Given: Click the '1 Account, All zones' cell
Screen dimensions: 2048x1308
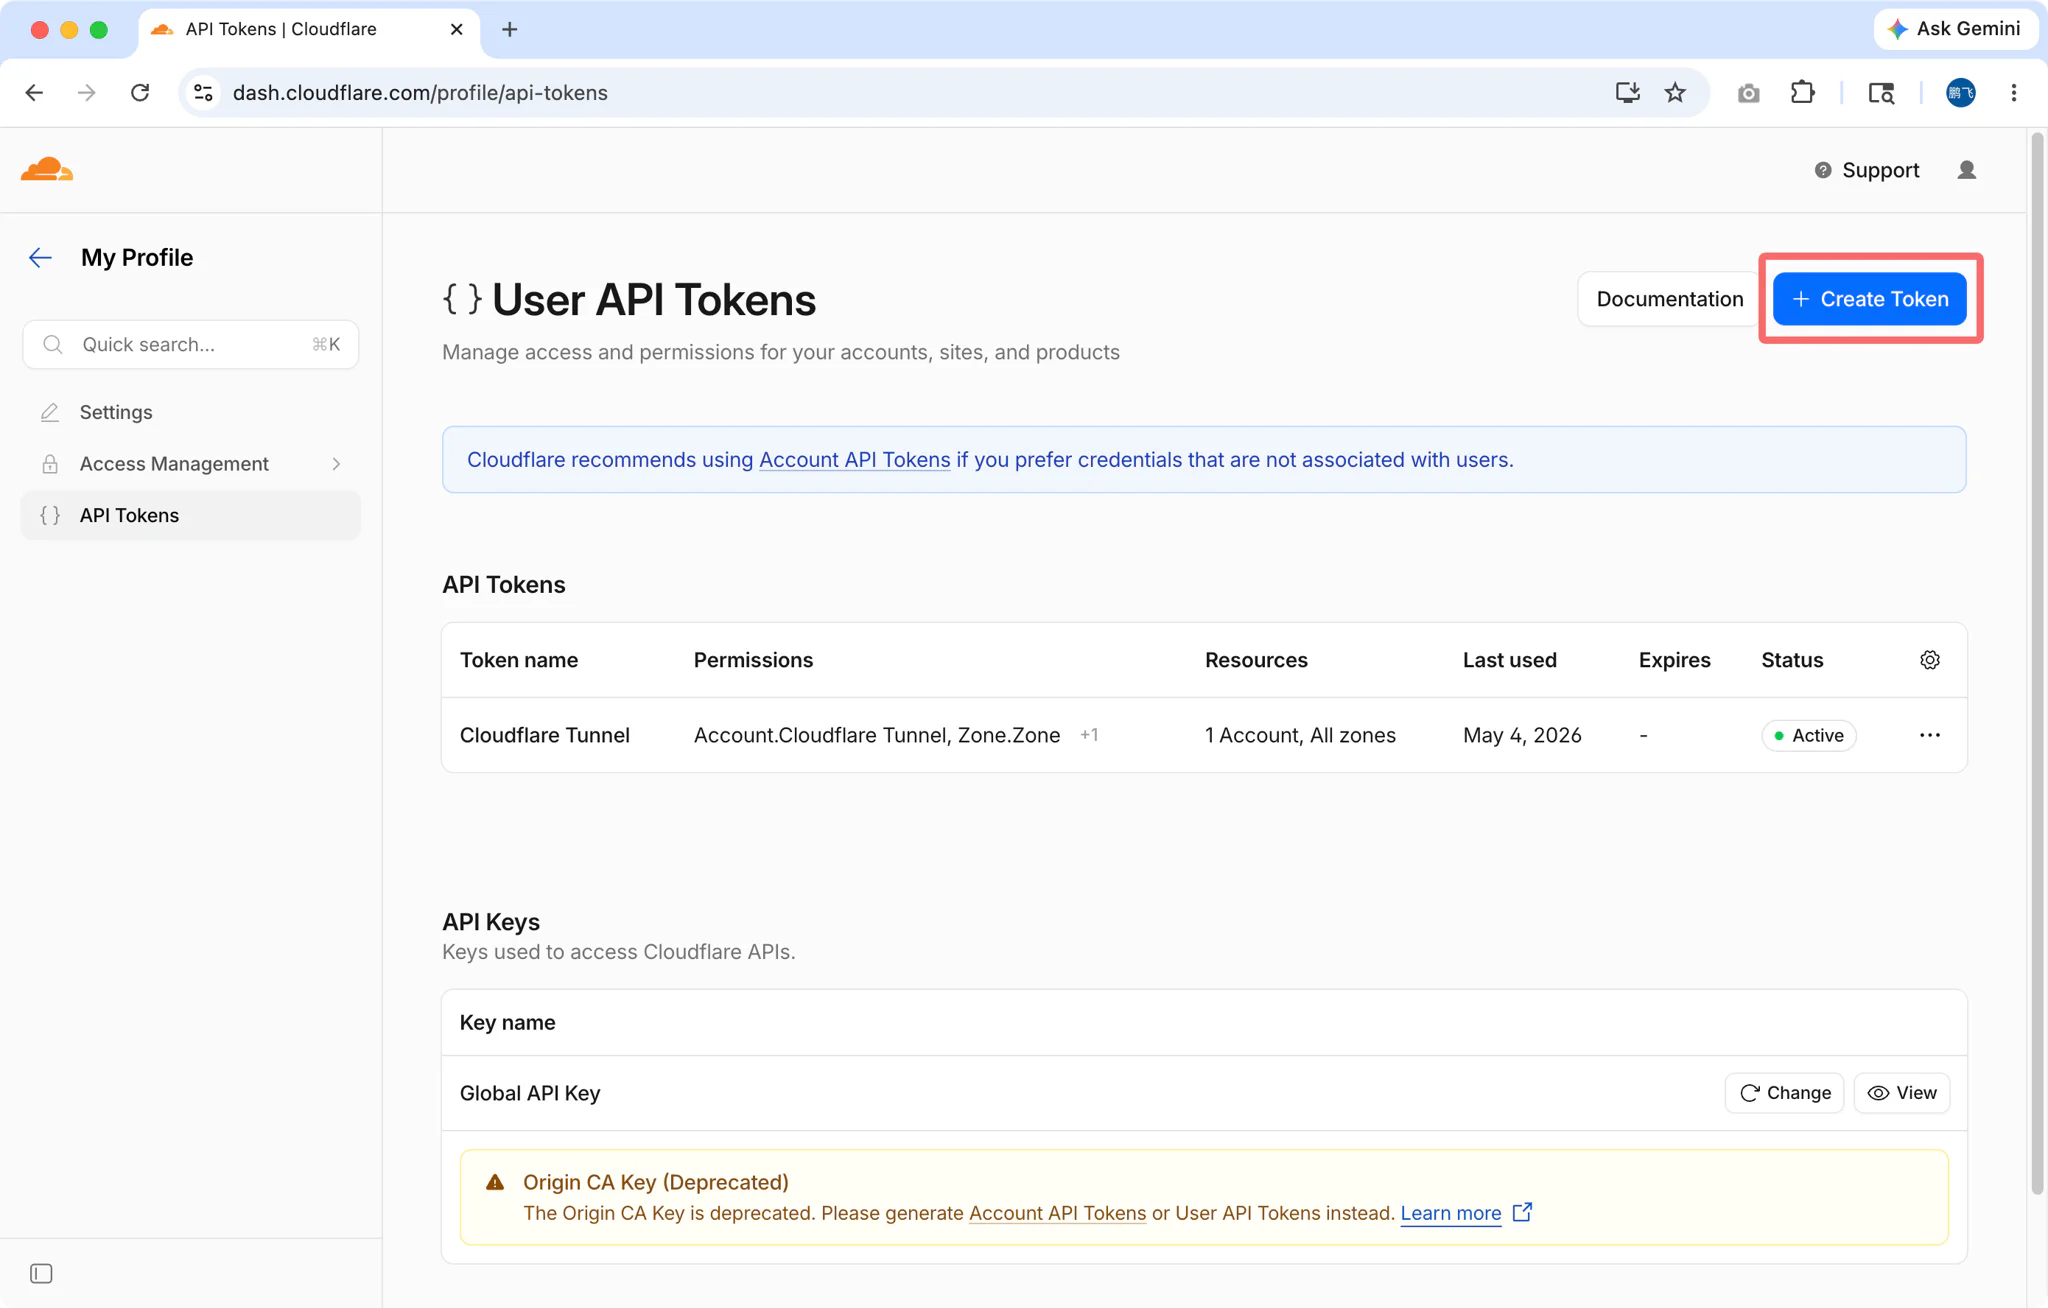Looking at the screenshot, I should point(1300,735).
